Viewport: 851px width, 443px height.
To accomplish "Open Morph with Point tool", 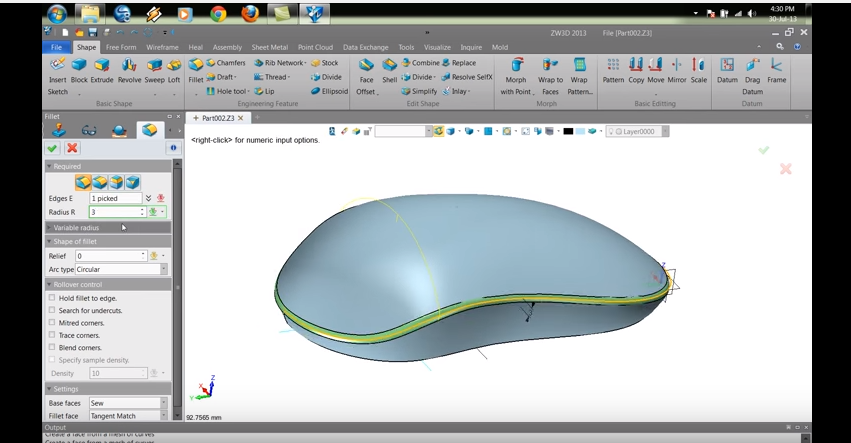I will (x=516, y=77).
